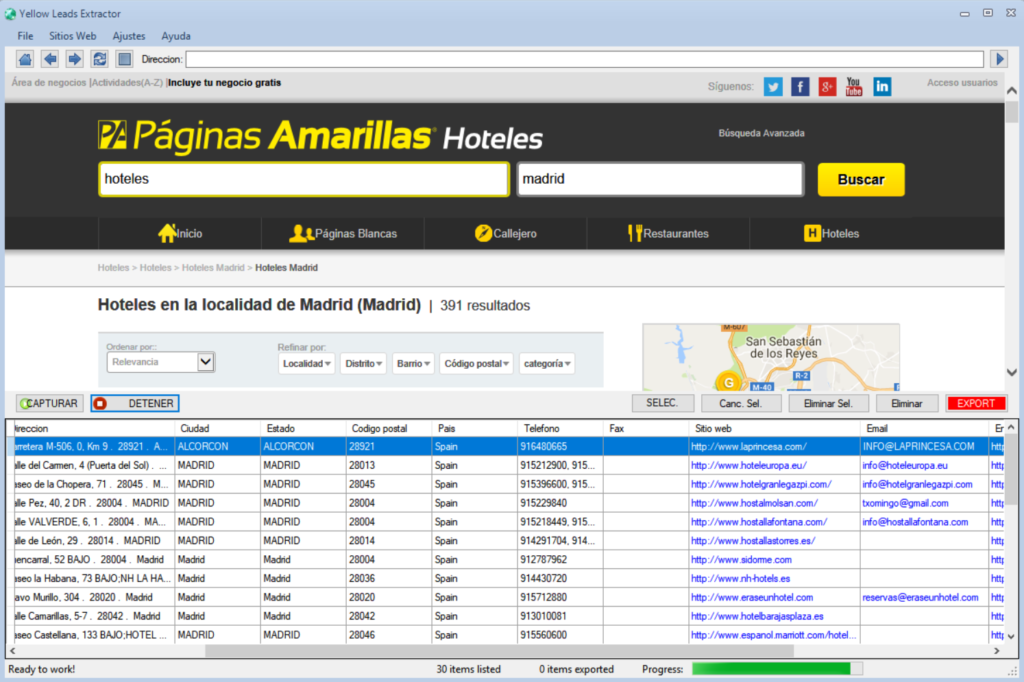Open the LinkedIn social icon

pyautogui.click(x=882, y=86)
